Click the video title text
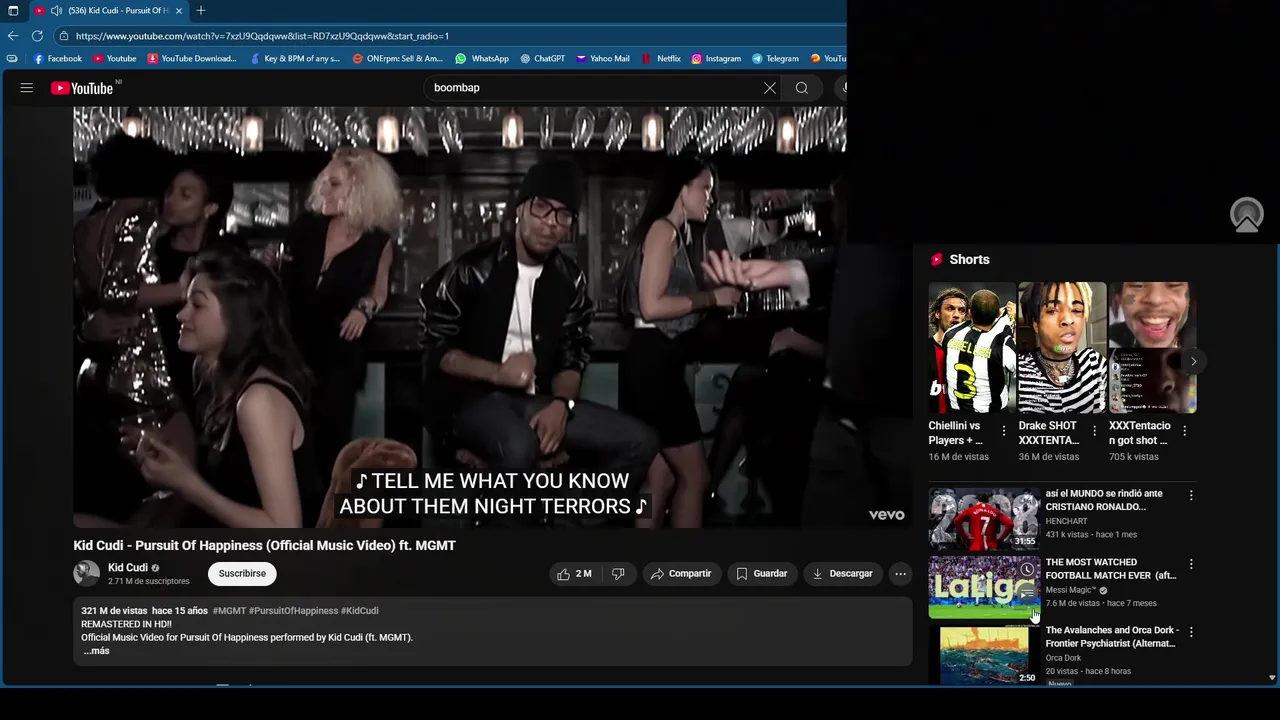Screen dimensions: 1280x720 [x=264, y=545]
